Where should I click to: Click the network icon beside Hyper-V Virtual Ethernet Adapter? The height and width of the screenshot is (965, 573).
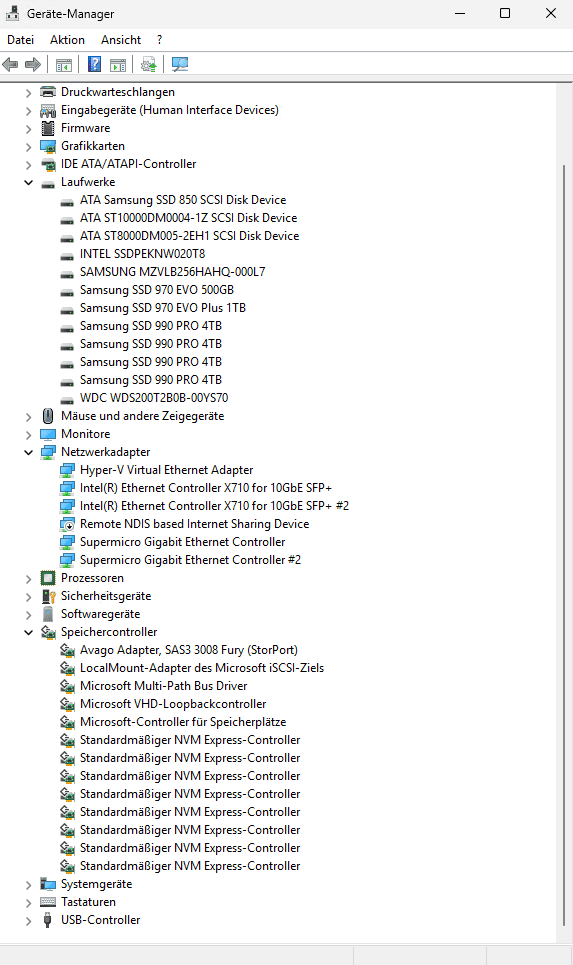point(67,470)
